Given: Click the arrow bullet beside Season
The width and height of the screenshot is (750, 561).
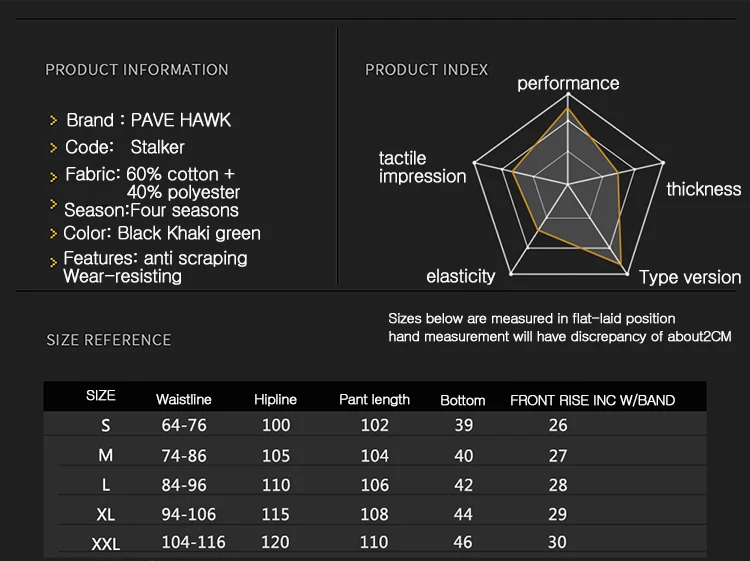Looking at the screenshot, I should (x=54, y=204).
